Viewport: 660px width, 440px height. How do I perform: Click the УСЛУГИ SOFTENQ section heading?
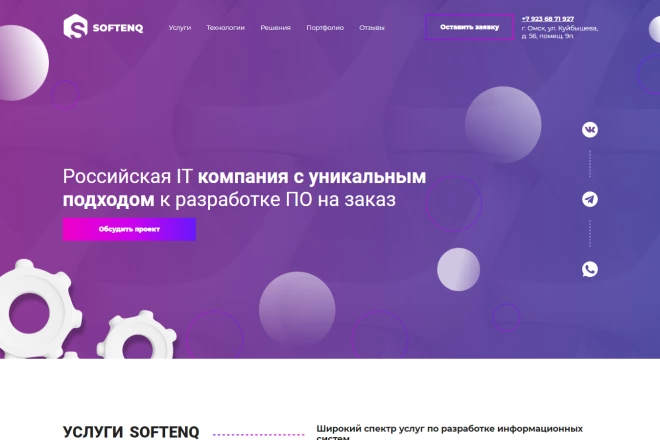click(131, 431)
